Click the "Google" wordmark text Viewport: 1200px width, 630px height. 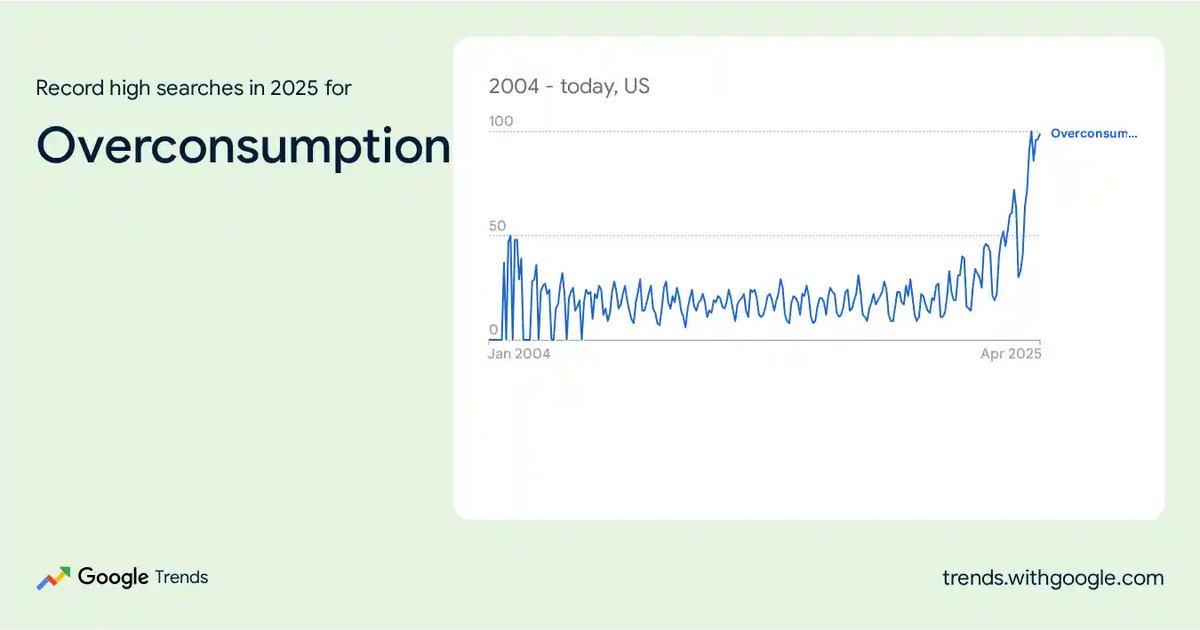(x=113, y=577)
